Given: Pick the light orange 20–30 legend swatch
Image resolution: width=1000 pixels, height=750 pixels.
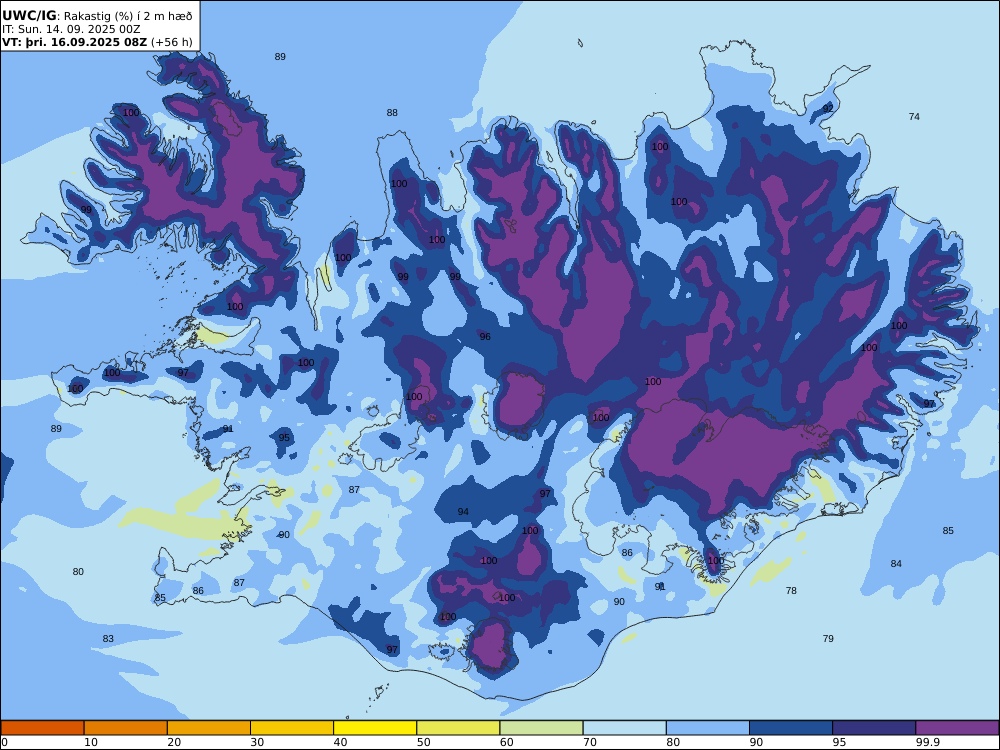Looking at the screenshot, I should [209, 728].
